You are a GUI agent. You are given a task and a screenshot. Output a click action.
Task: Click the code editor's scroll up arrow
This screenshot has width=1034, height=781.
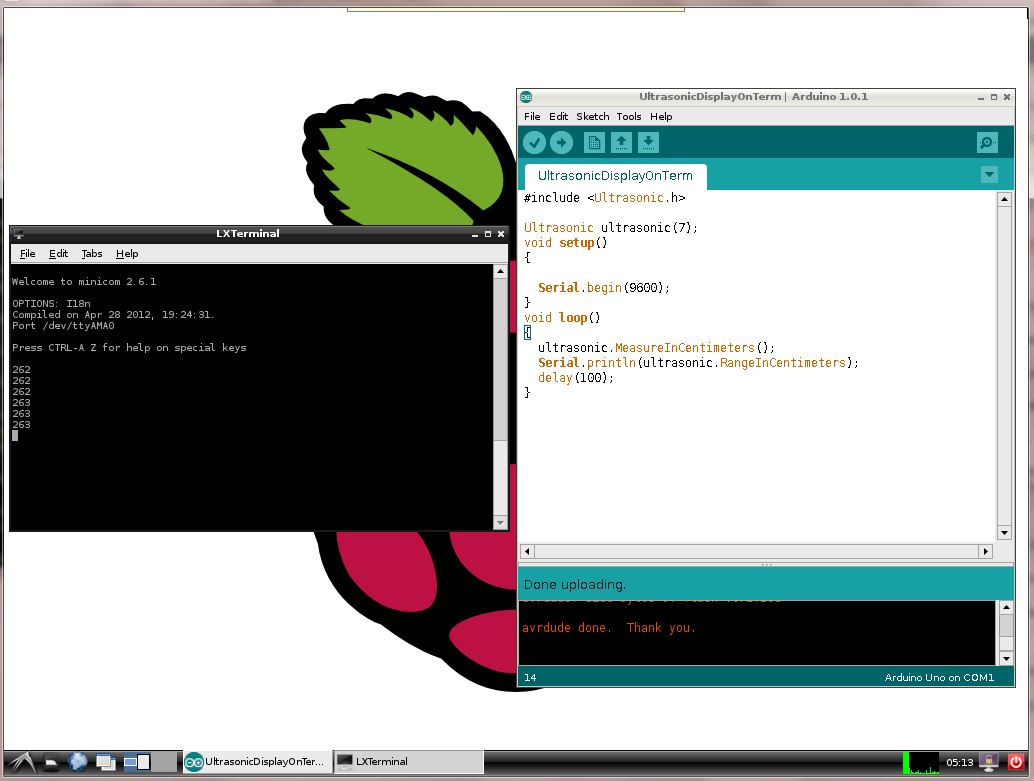[1004, 199]
